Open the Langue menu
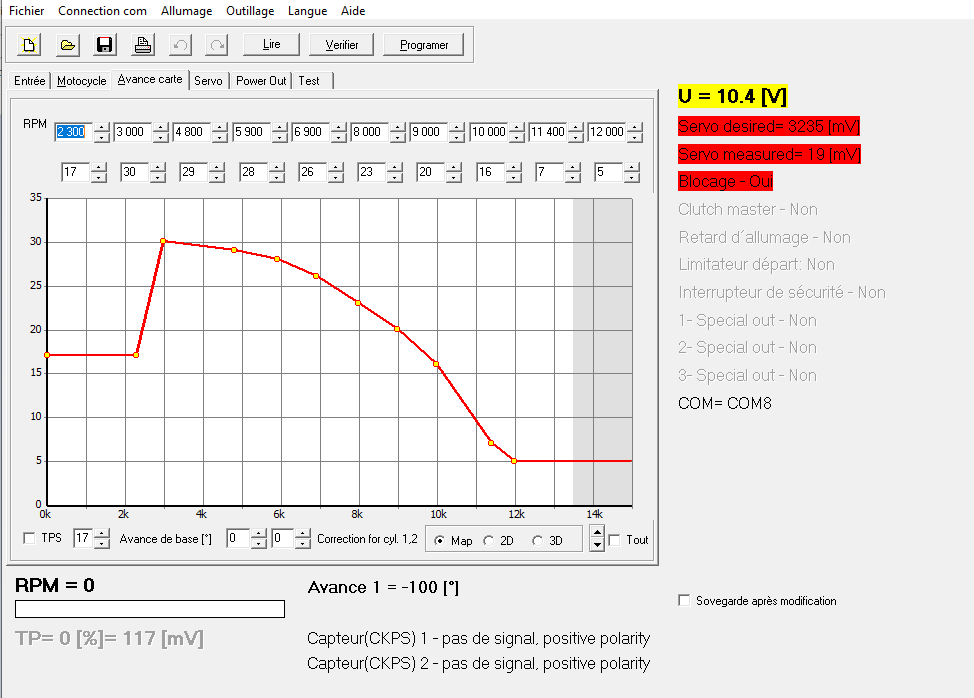The image size is (974, 698). coord(307,11)
